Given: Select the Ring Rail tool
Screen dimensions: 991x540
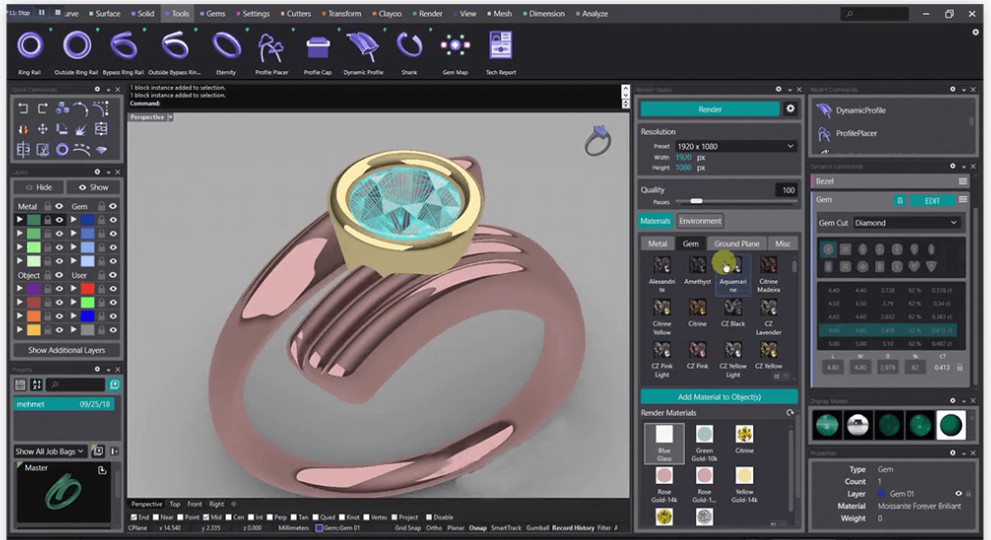Looking at the screenshot, I should point(30,46).
